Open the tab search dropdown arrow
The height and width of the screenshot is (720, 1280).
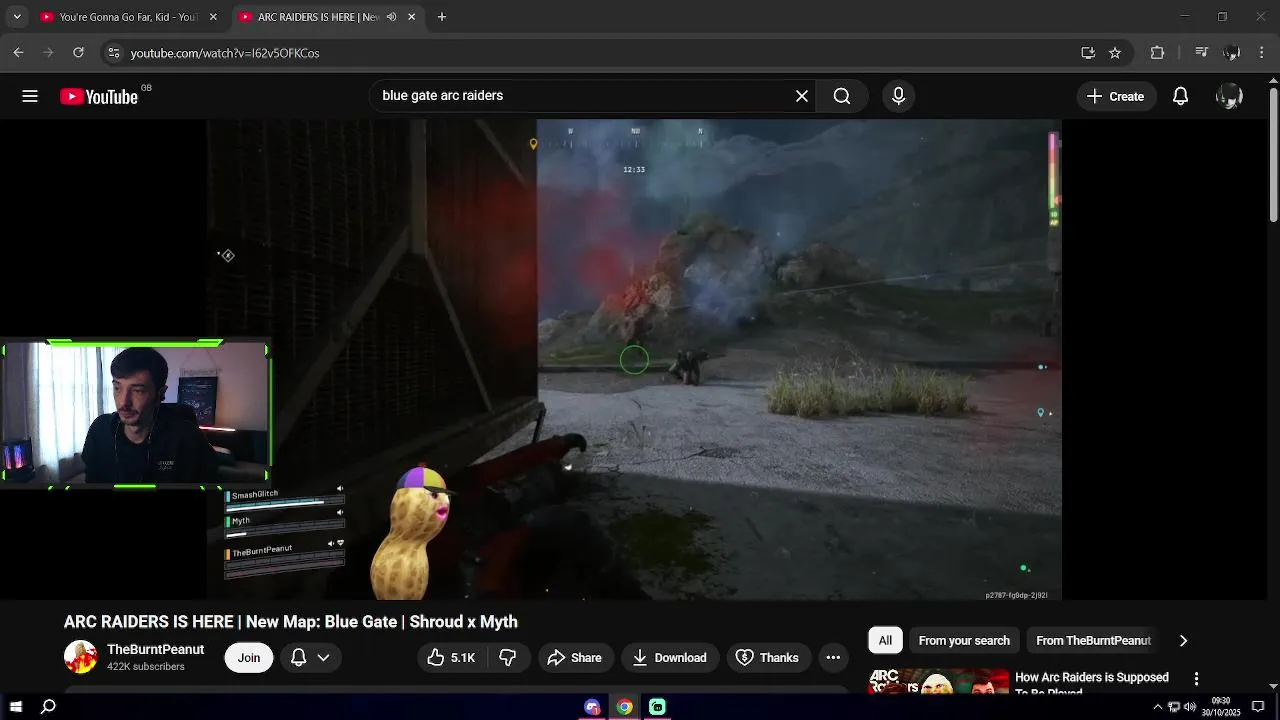[x=17, y=17]
